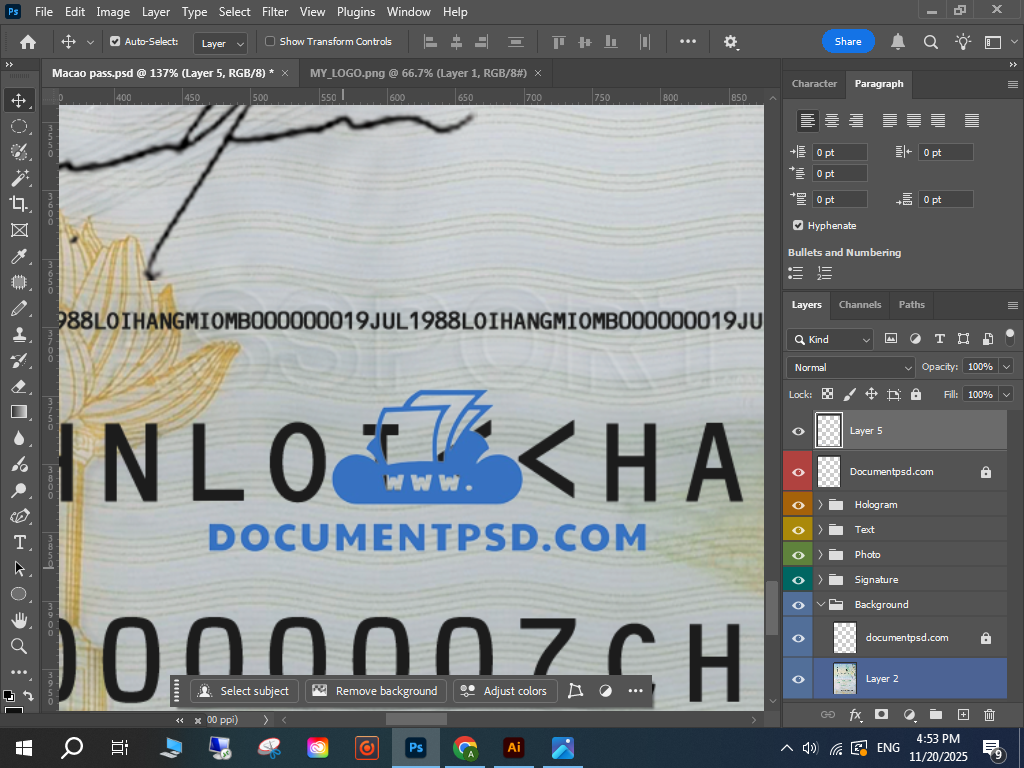Select the Eraser tool

[x=19, y=386]
